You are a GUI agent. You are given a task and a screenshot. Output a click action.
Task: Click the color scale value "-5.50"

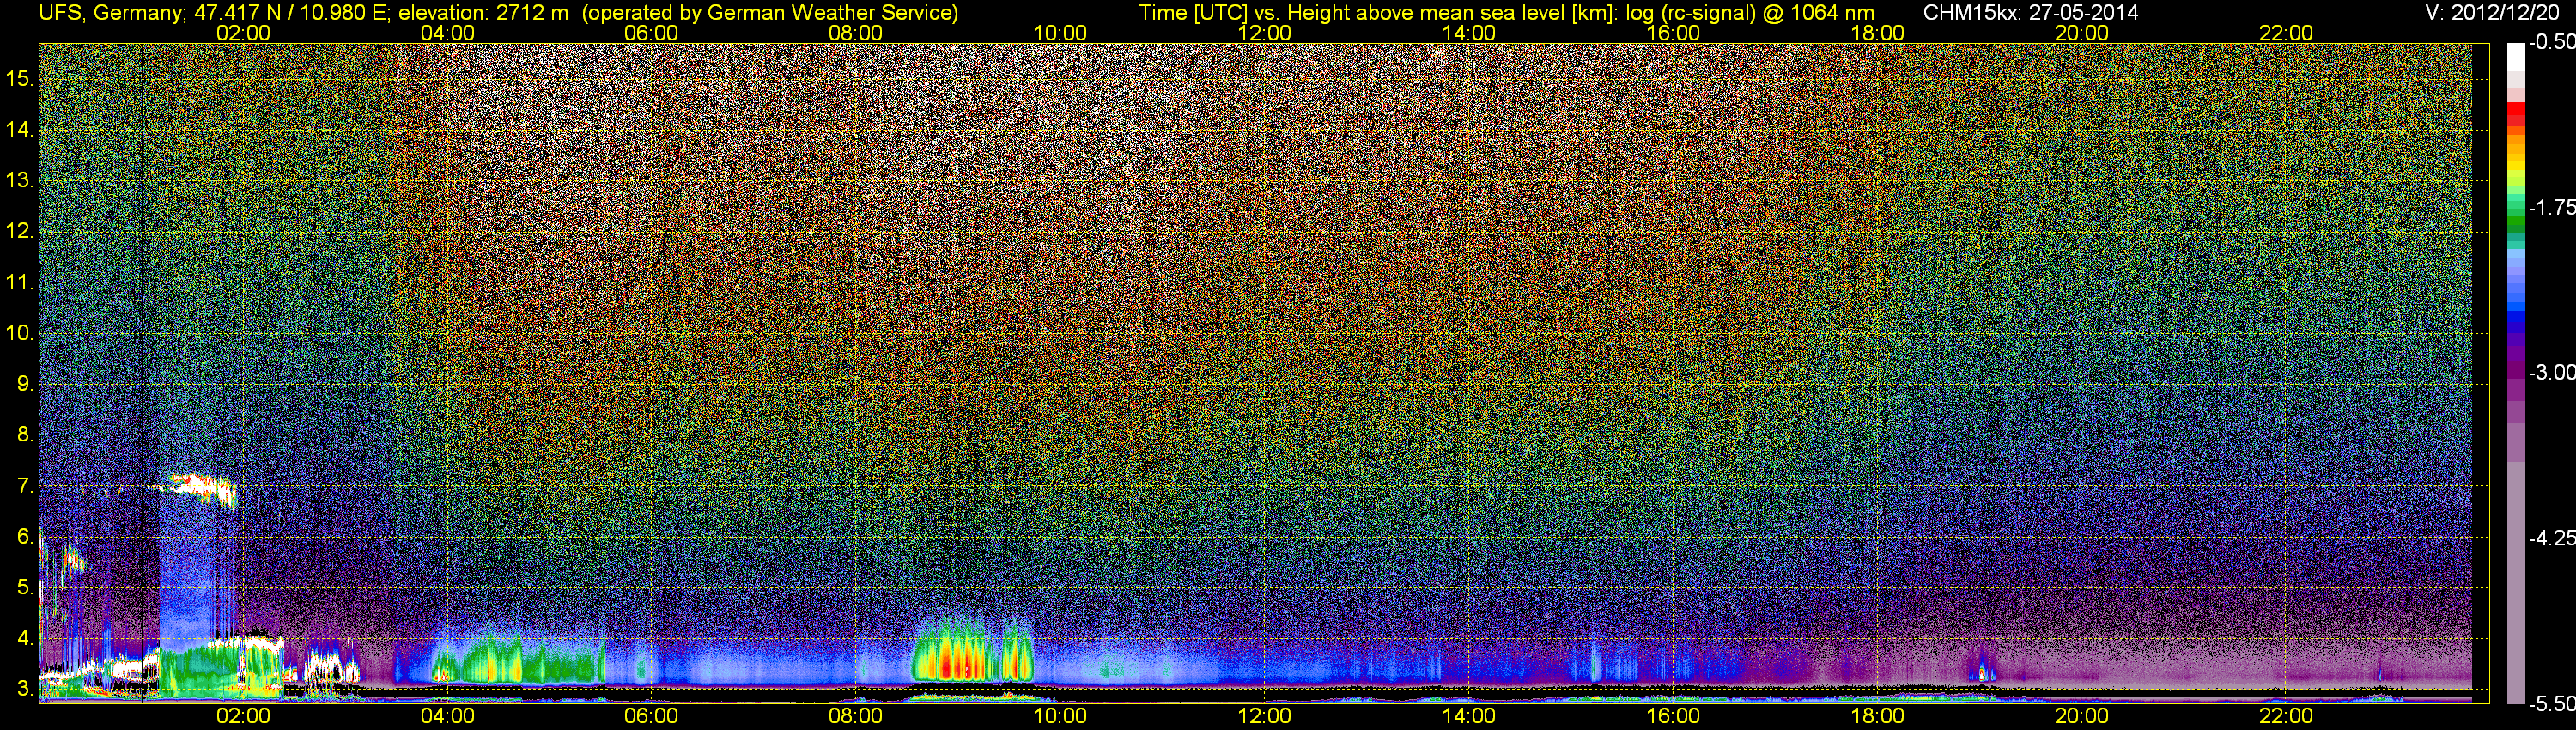coord(2552,703)
